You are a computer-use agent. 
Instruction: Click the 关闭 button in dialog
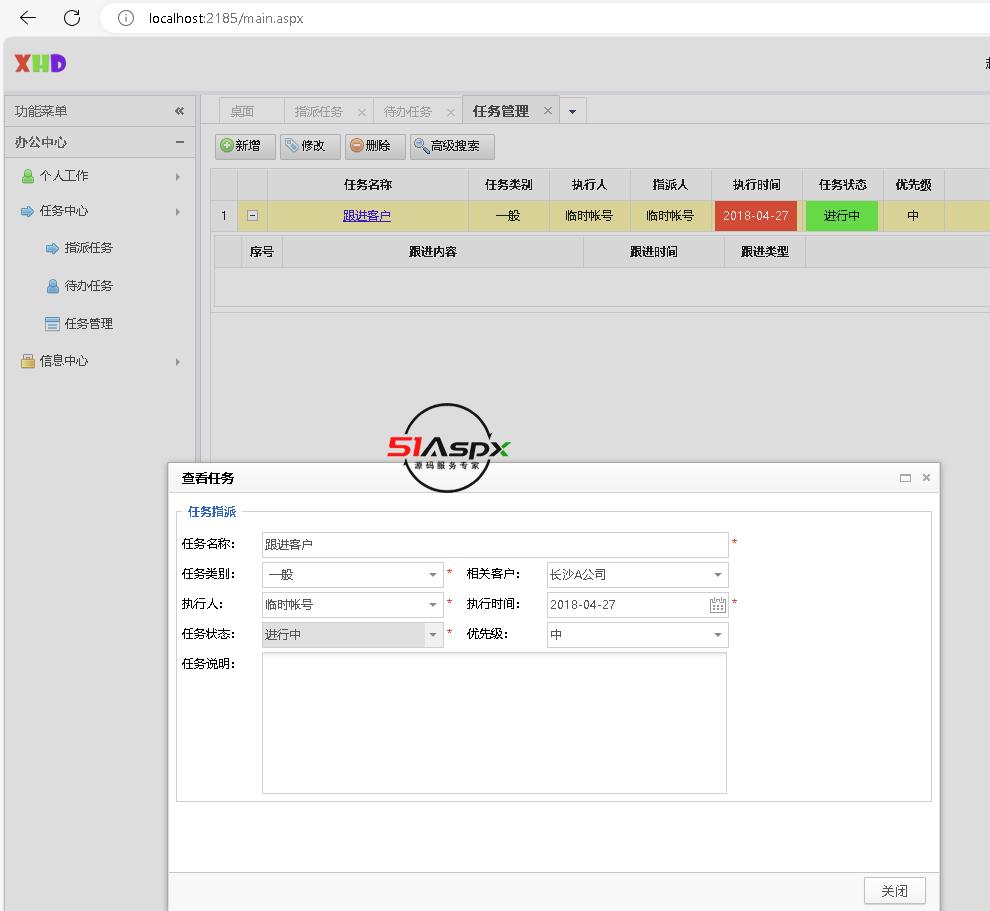click(894, 890)
